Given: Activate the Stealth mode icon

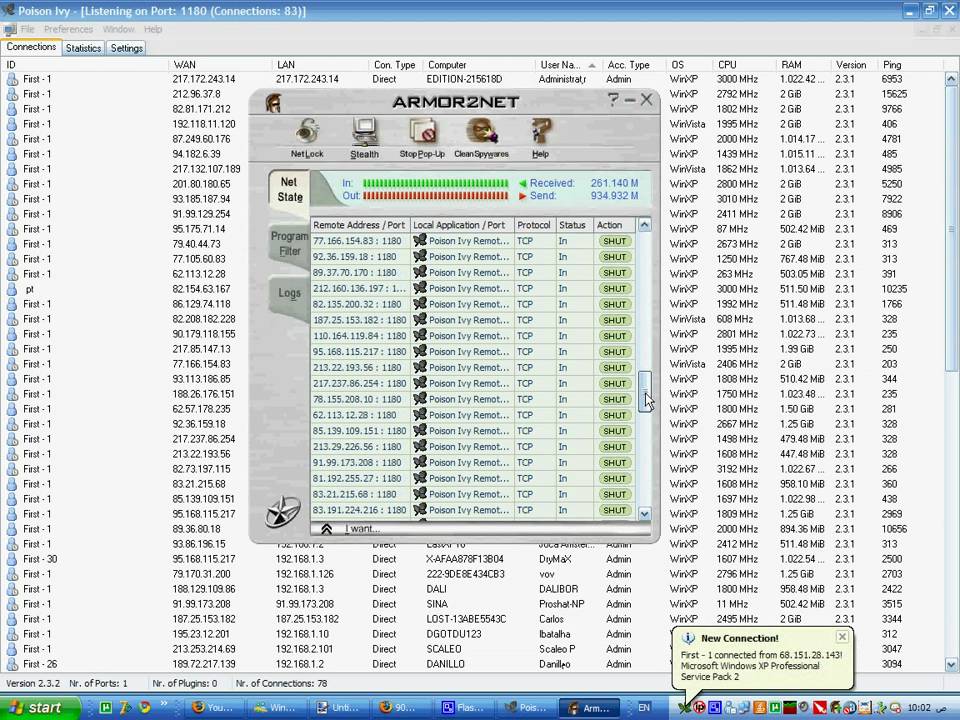Looking at the screenshot, I should 364,133.
